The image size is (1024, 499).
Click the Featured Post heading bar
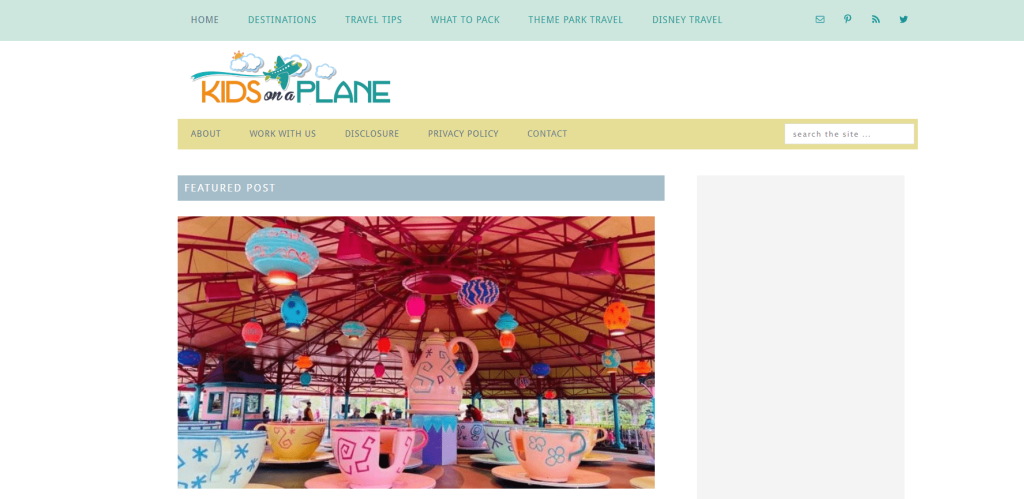tap(421, 188)
